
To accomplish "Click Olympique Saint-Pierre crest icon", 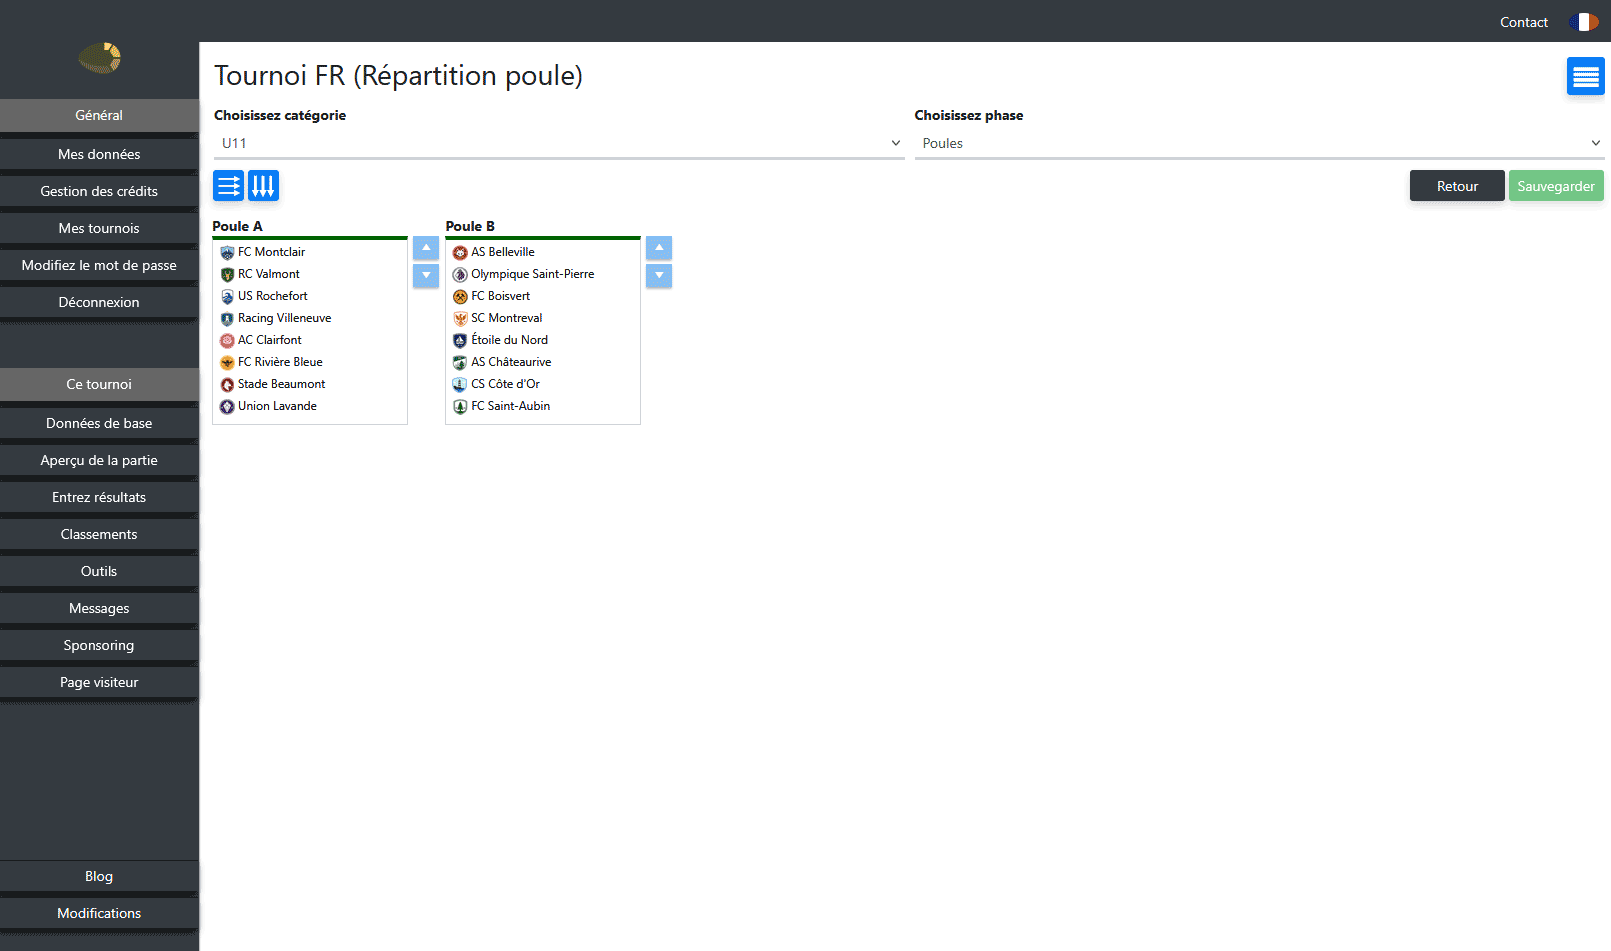I will [460, 275].
